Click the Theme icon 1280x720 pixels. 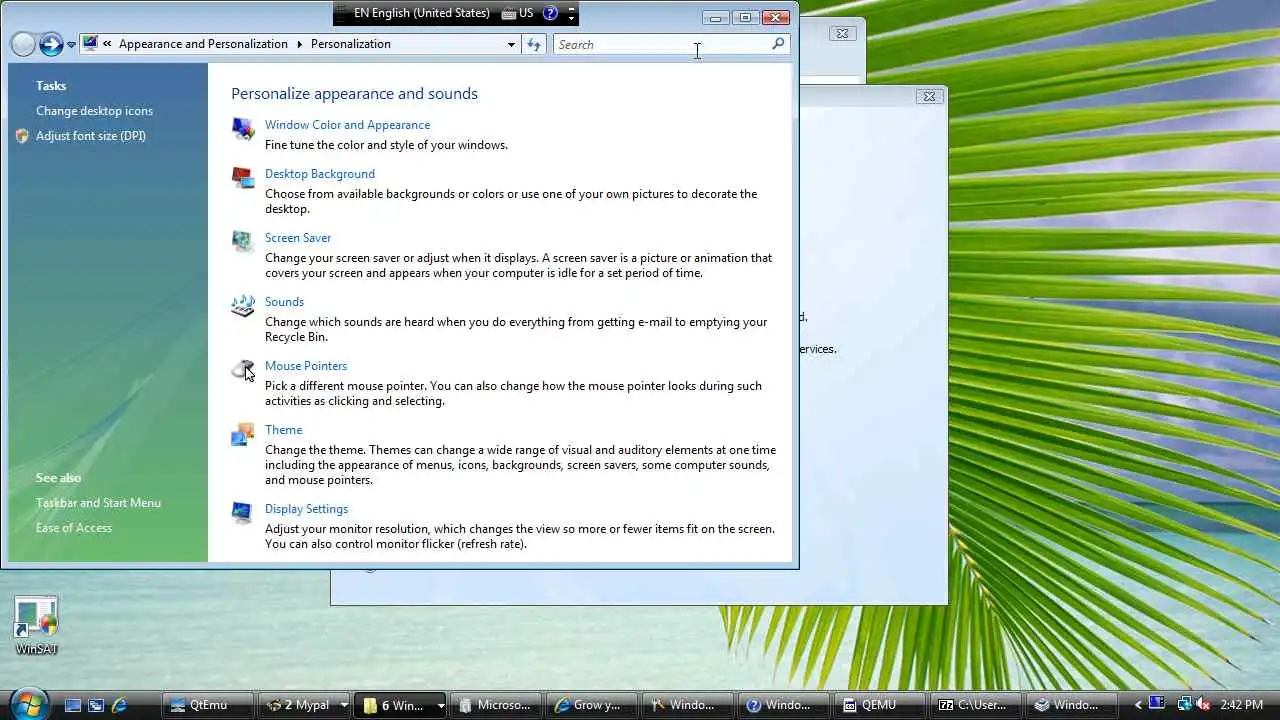(243, 434)
